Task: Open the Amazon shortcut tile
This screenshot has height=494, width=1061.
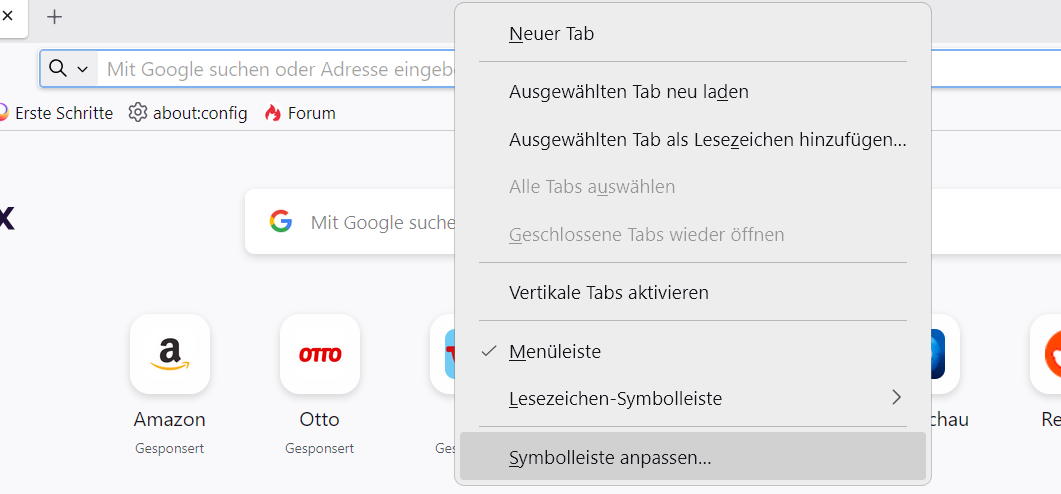Action: 170,354
